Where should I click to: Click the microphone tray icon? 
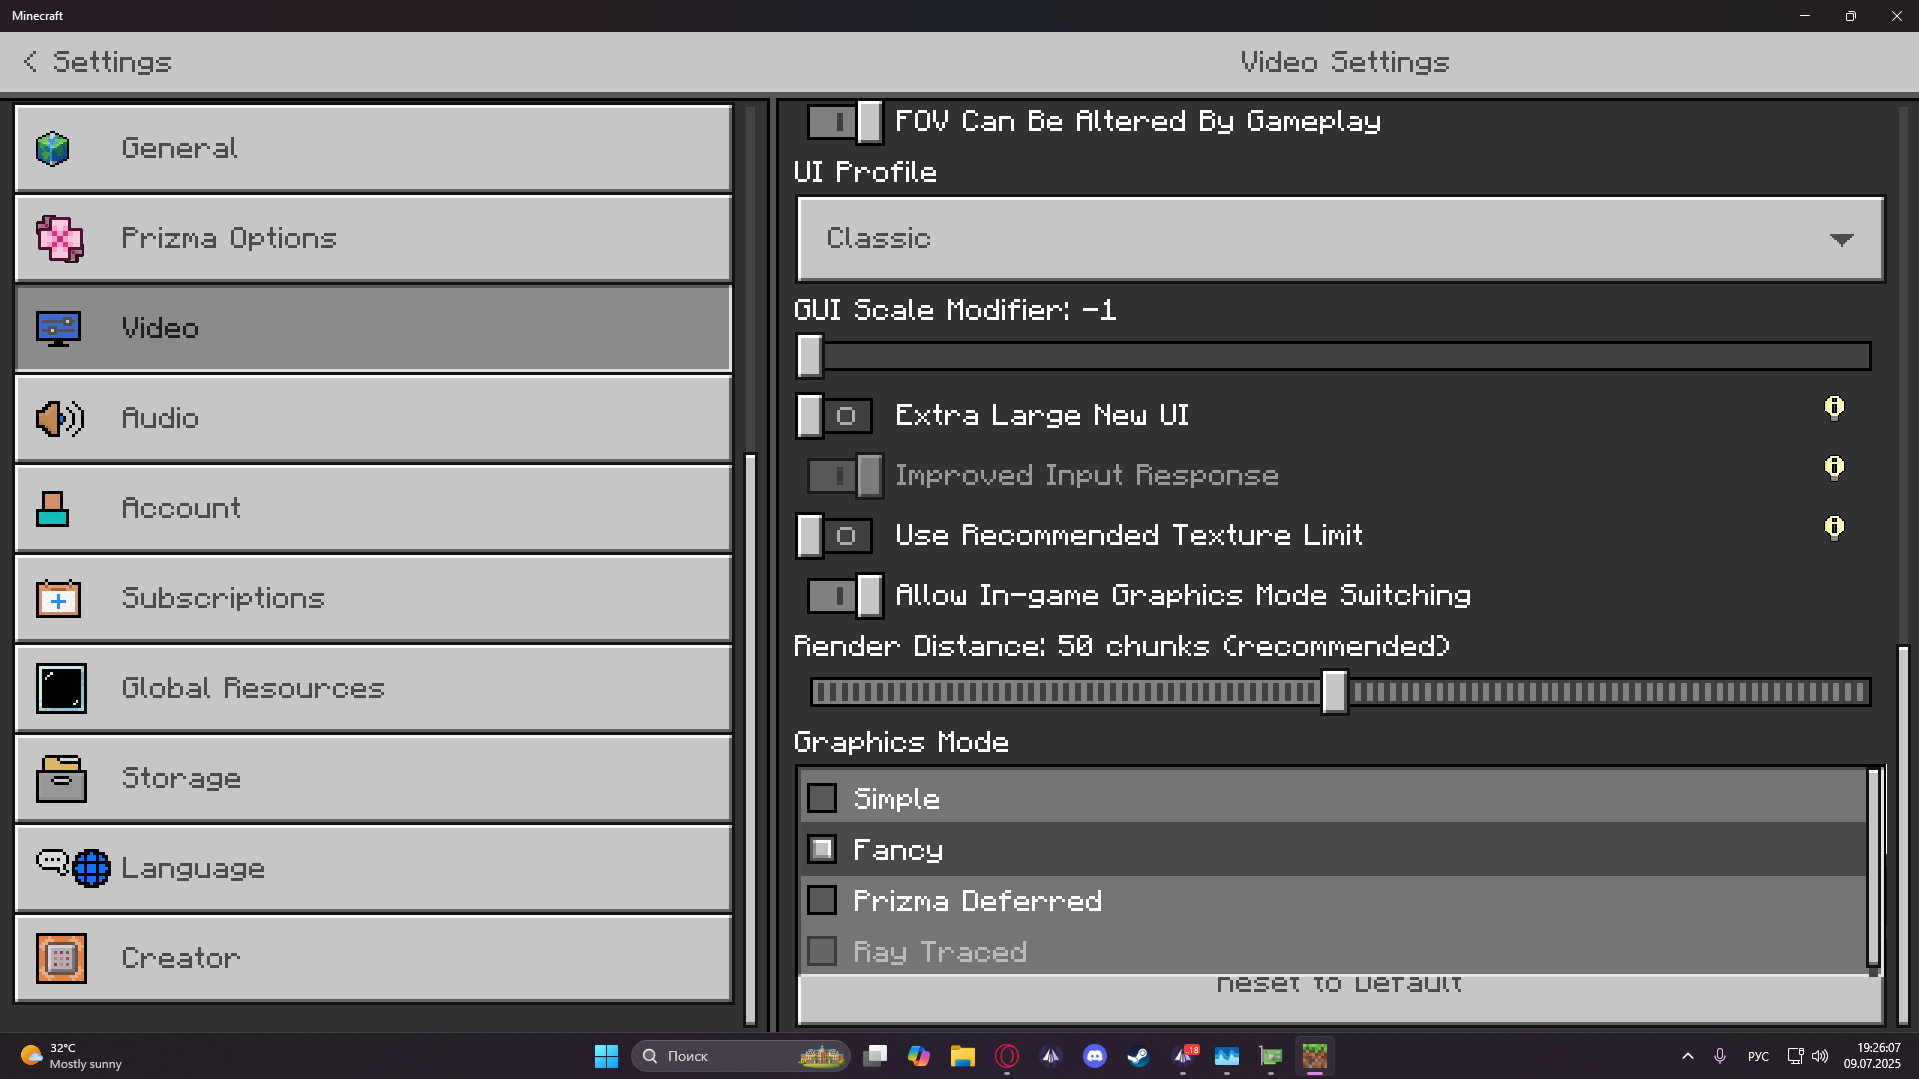coord(1720,1056)
